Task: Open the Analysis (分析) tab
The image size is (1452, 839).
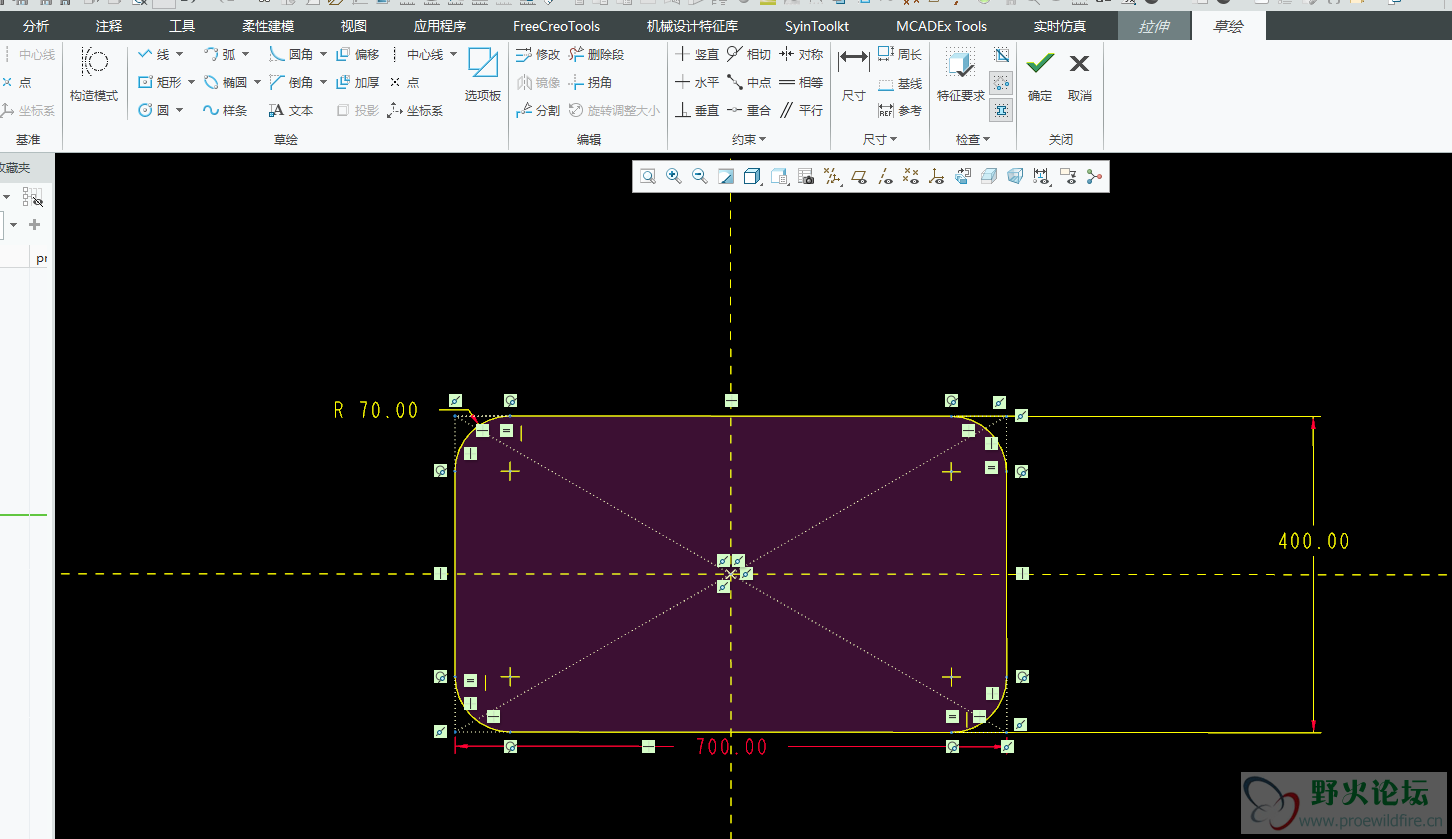Action: (36, 26)
